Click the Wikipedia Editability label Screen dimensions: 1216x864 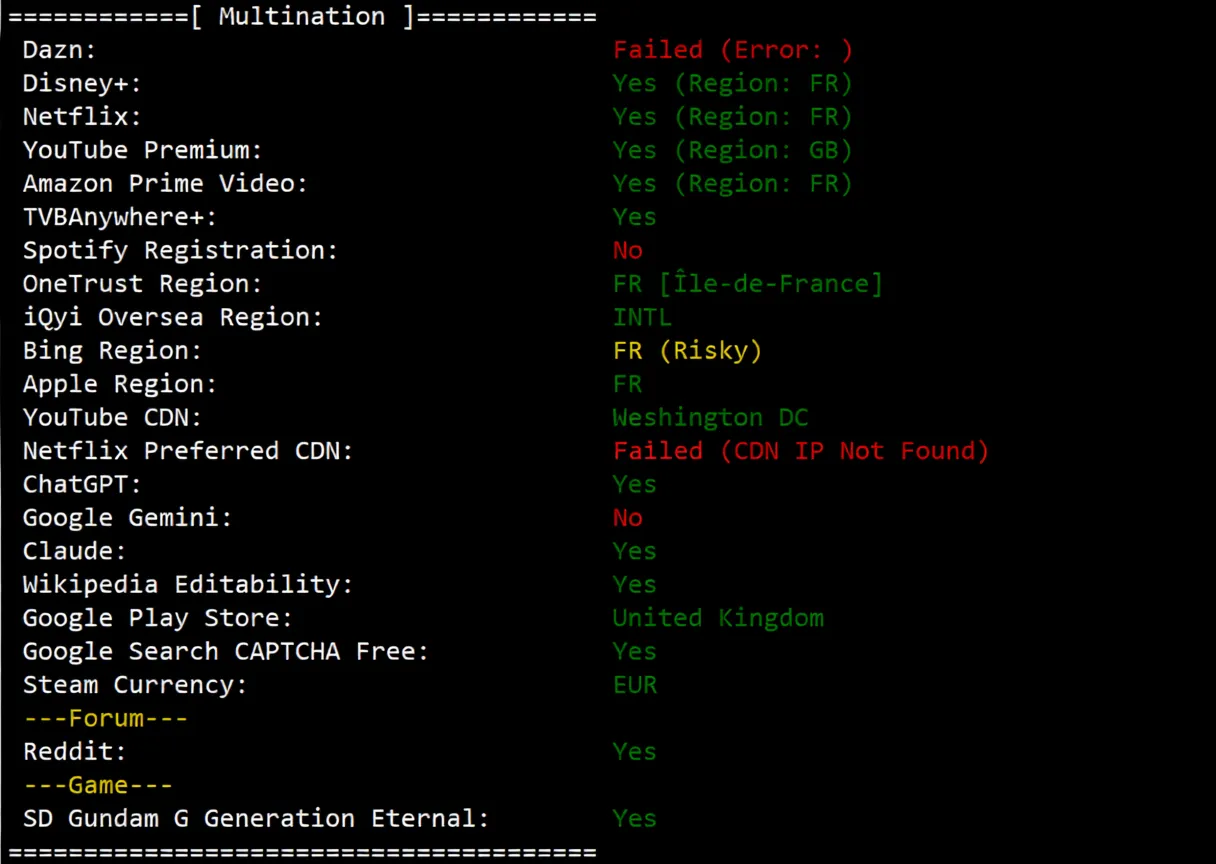click(188, 584)
